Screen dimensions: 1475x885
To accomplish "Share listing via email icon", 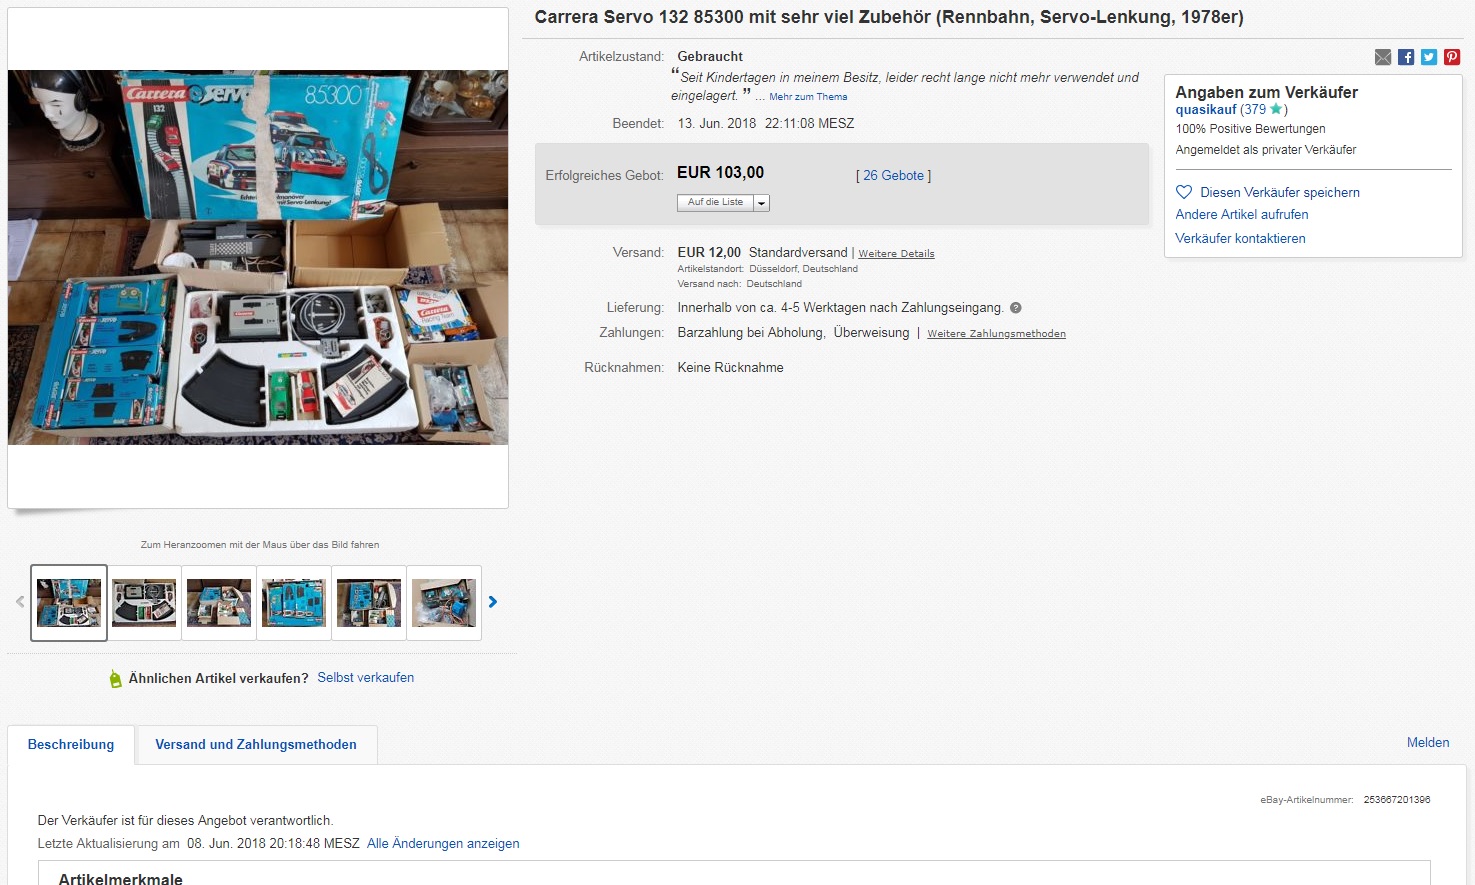I will point(1383,57).
